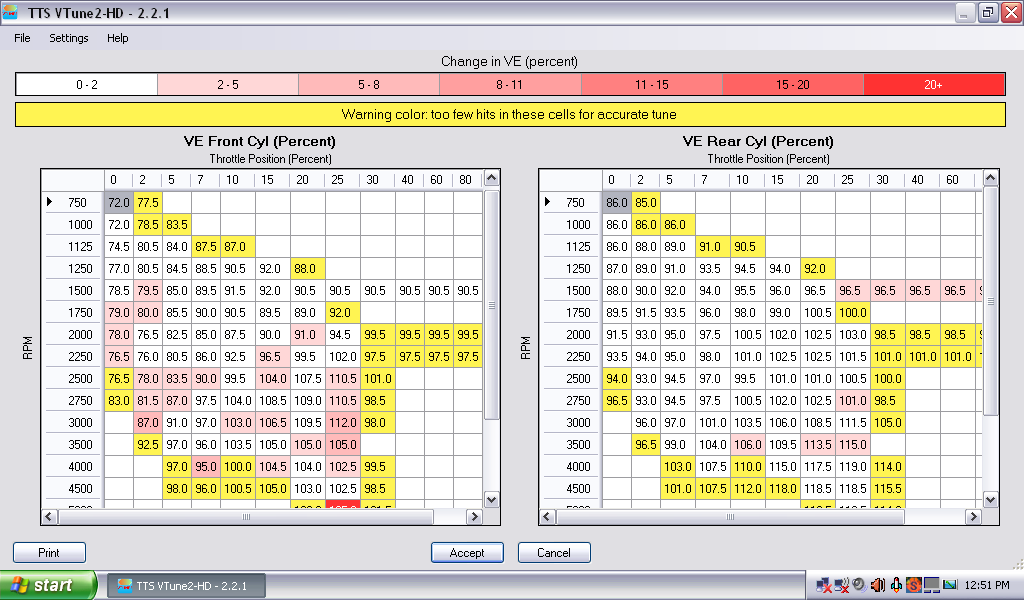Click the VE Rear Cyl table's right scroll arrow

click(974, 516)
